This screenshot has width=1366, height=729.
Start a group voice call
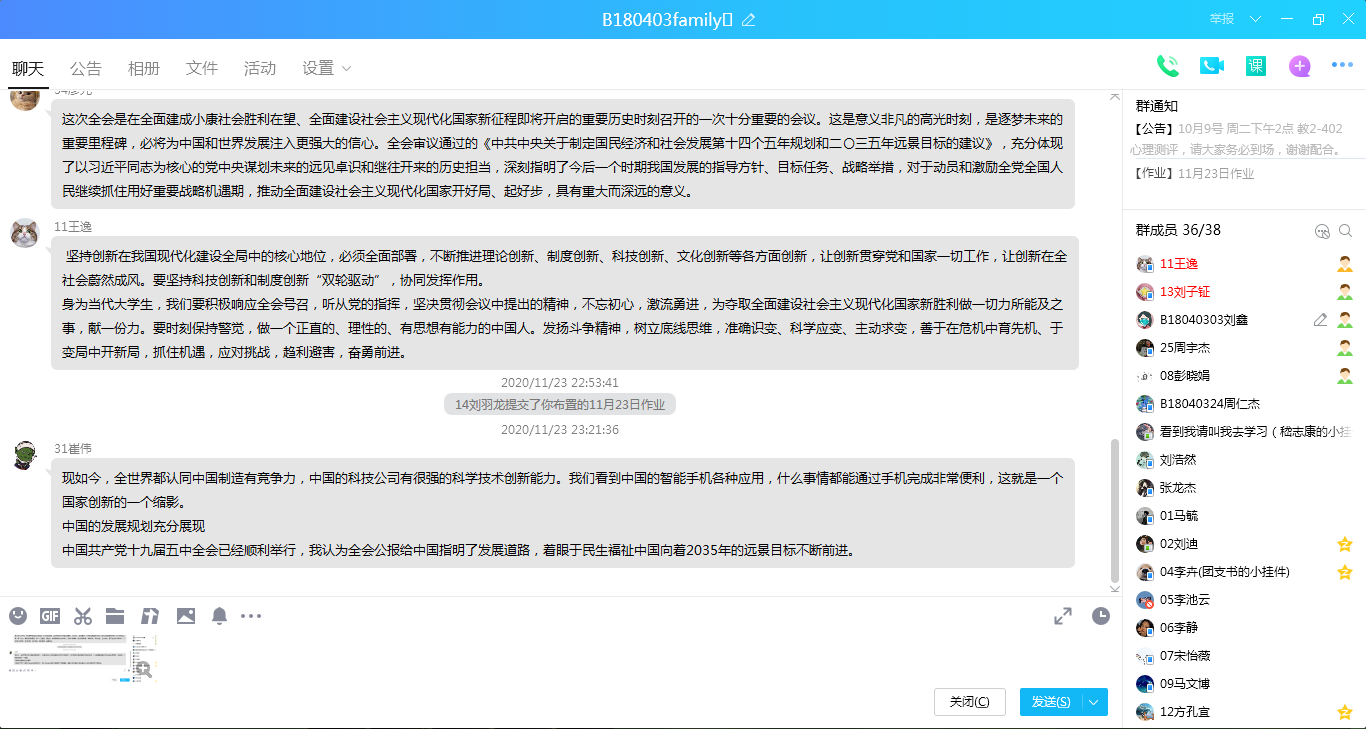coord(1167,66)
